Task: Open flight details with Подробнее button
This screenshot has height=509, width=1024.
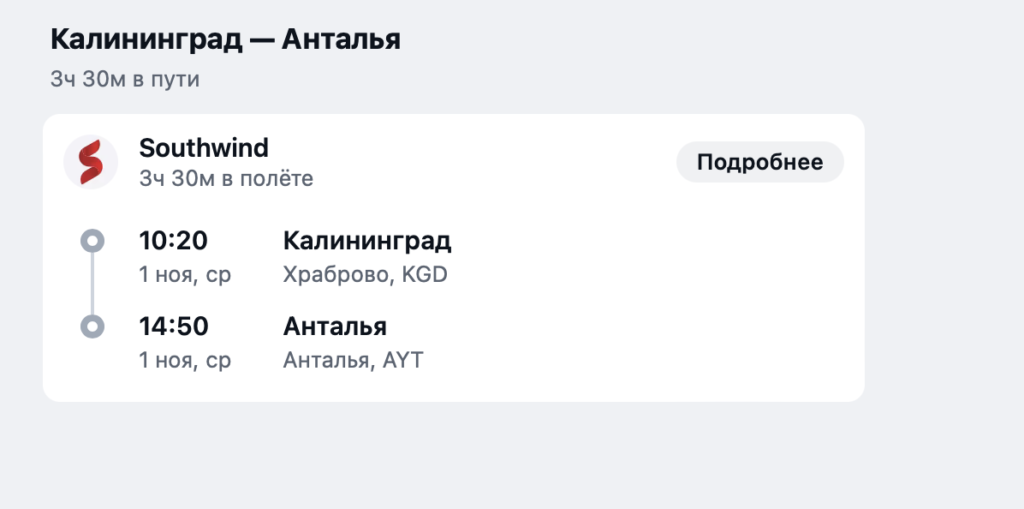Action: click(759, 163)
